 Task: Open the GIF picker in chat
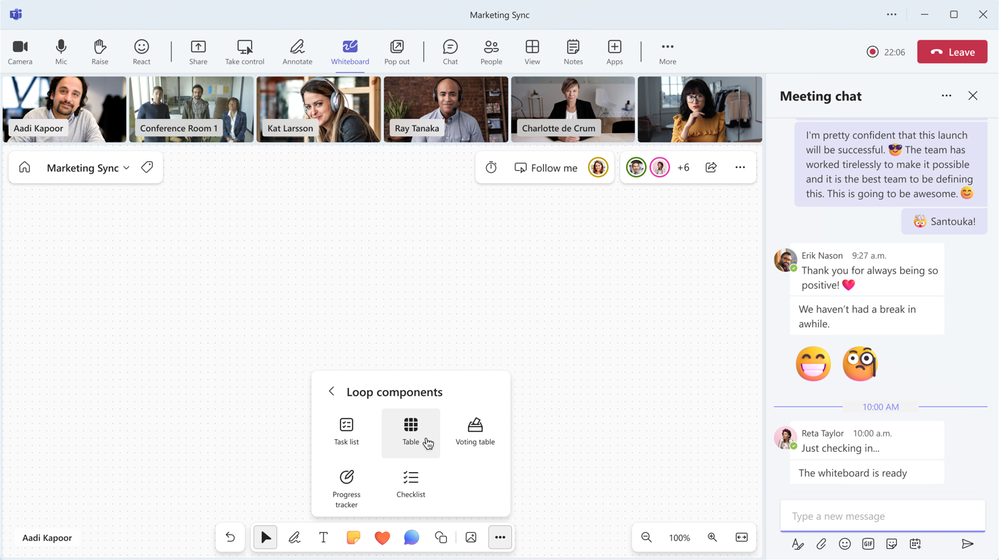point(868,543)
